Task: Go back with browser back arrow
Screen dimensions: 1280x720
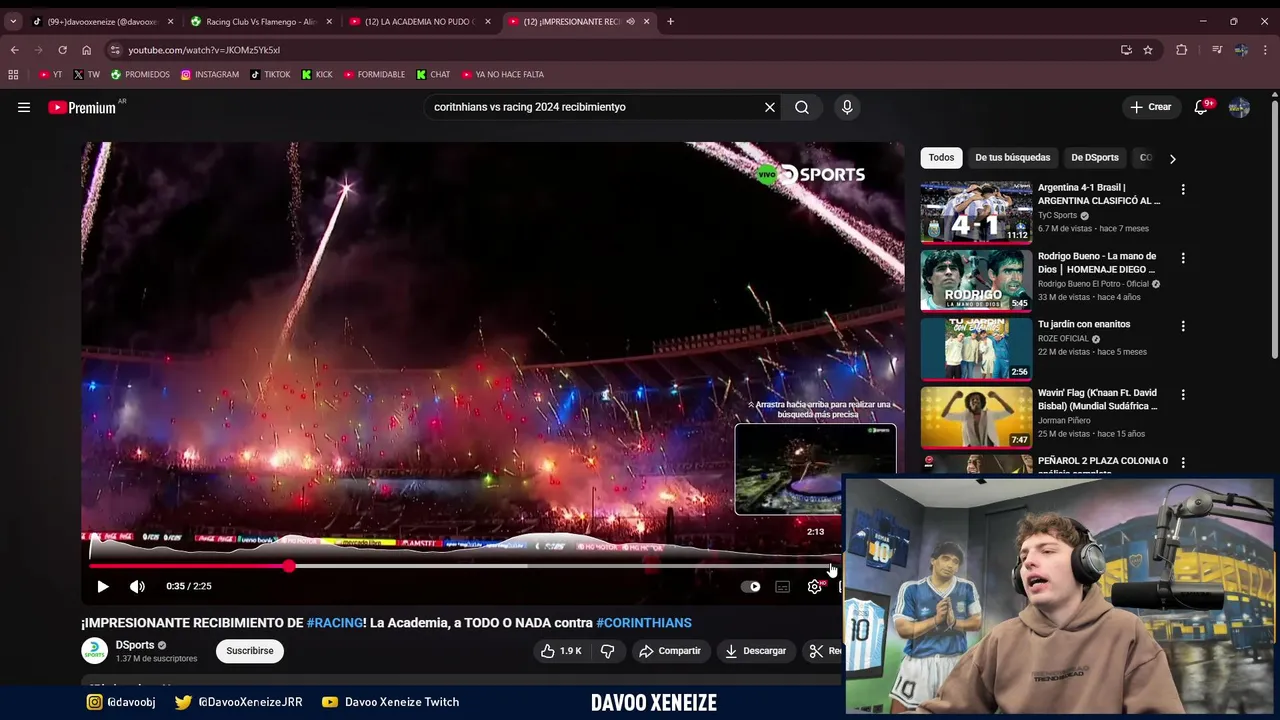Action: [x=14, y=50]
